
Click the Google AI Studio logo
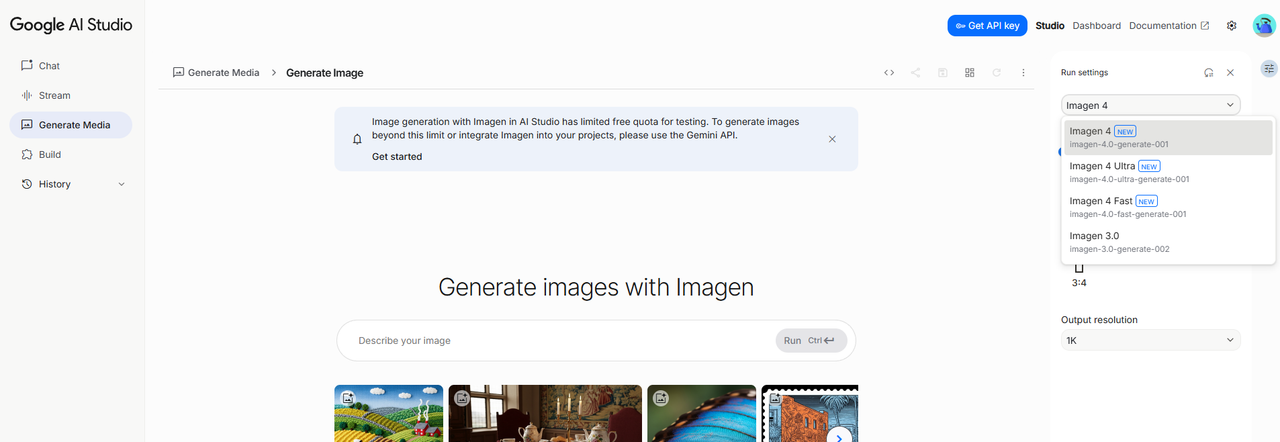(70, 25)
